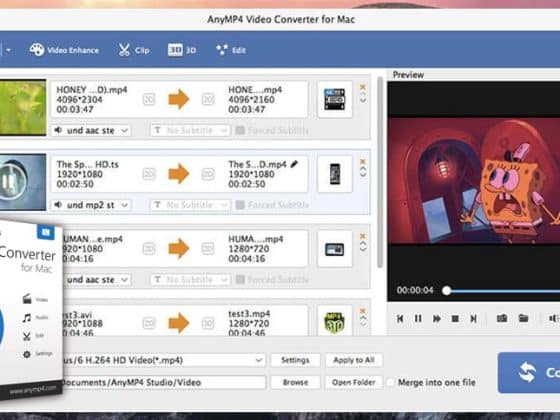The height and width of the screenshot is (420, 560).
Task: Click output file name 'HUMA....mp4'
Action: click(256, 239)
